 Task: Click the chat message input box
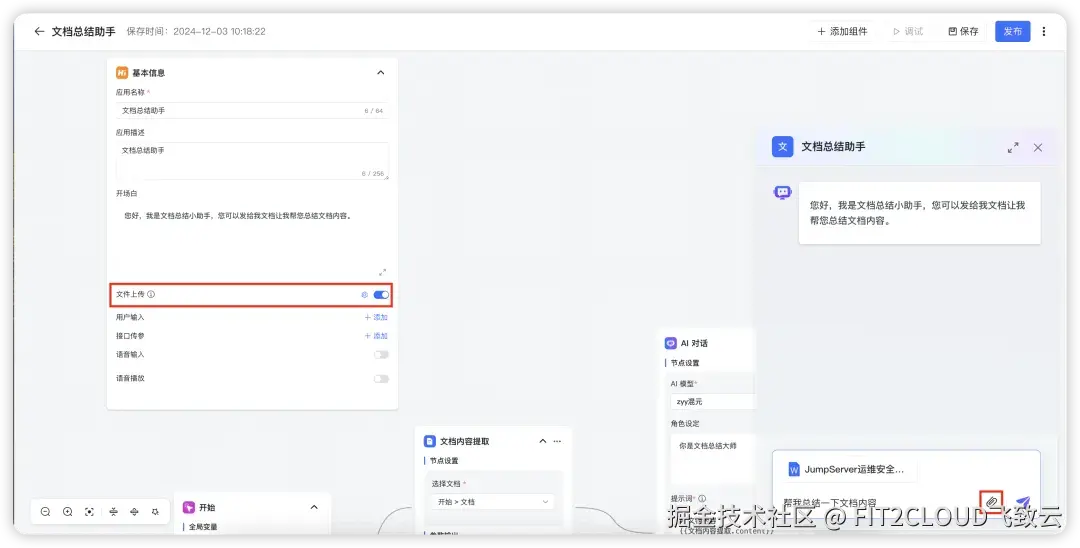pyautogui.click(x=878, y=503)
